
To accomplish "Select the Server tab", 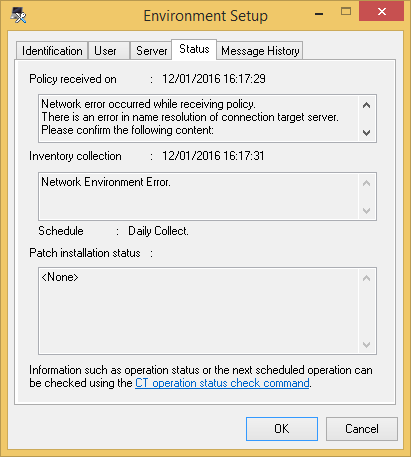I will tap(151, 51).
